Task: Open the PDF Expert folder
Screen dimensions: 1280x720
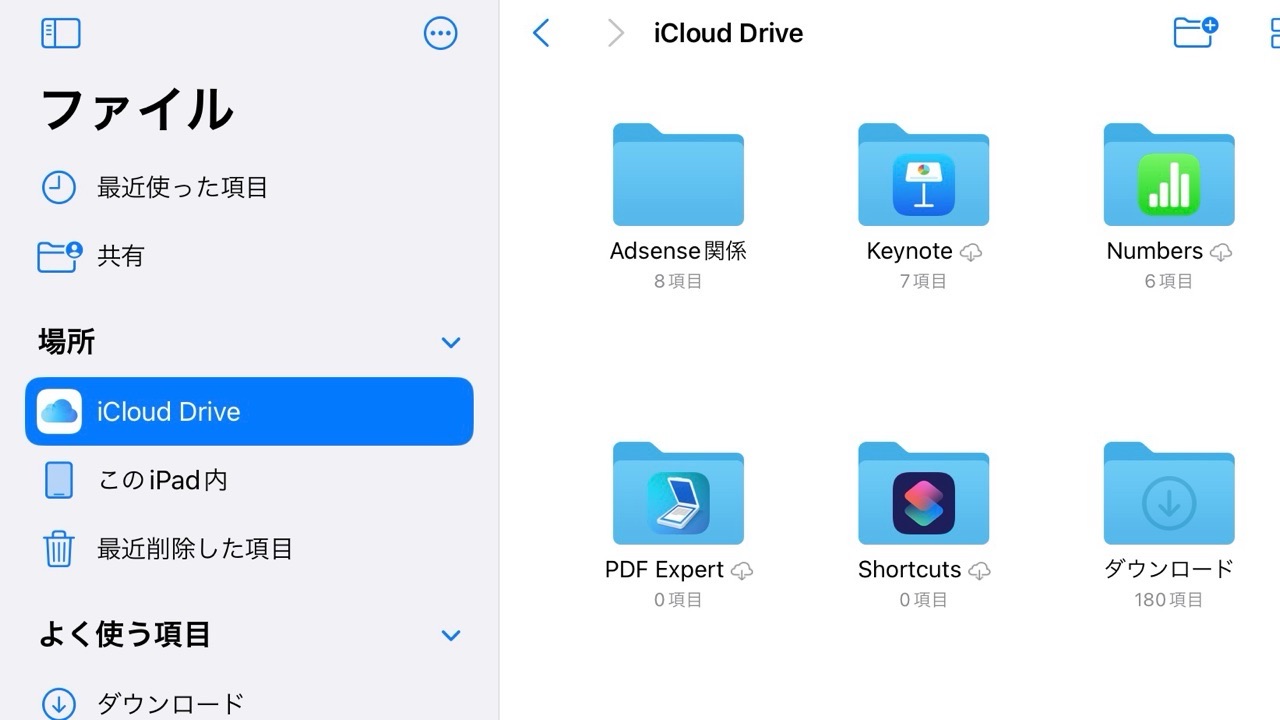Action: tap(678, 494)
